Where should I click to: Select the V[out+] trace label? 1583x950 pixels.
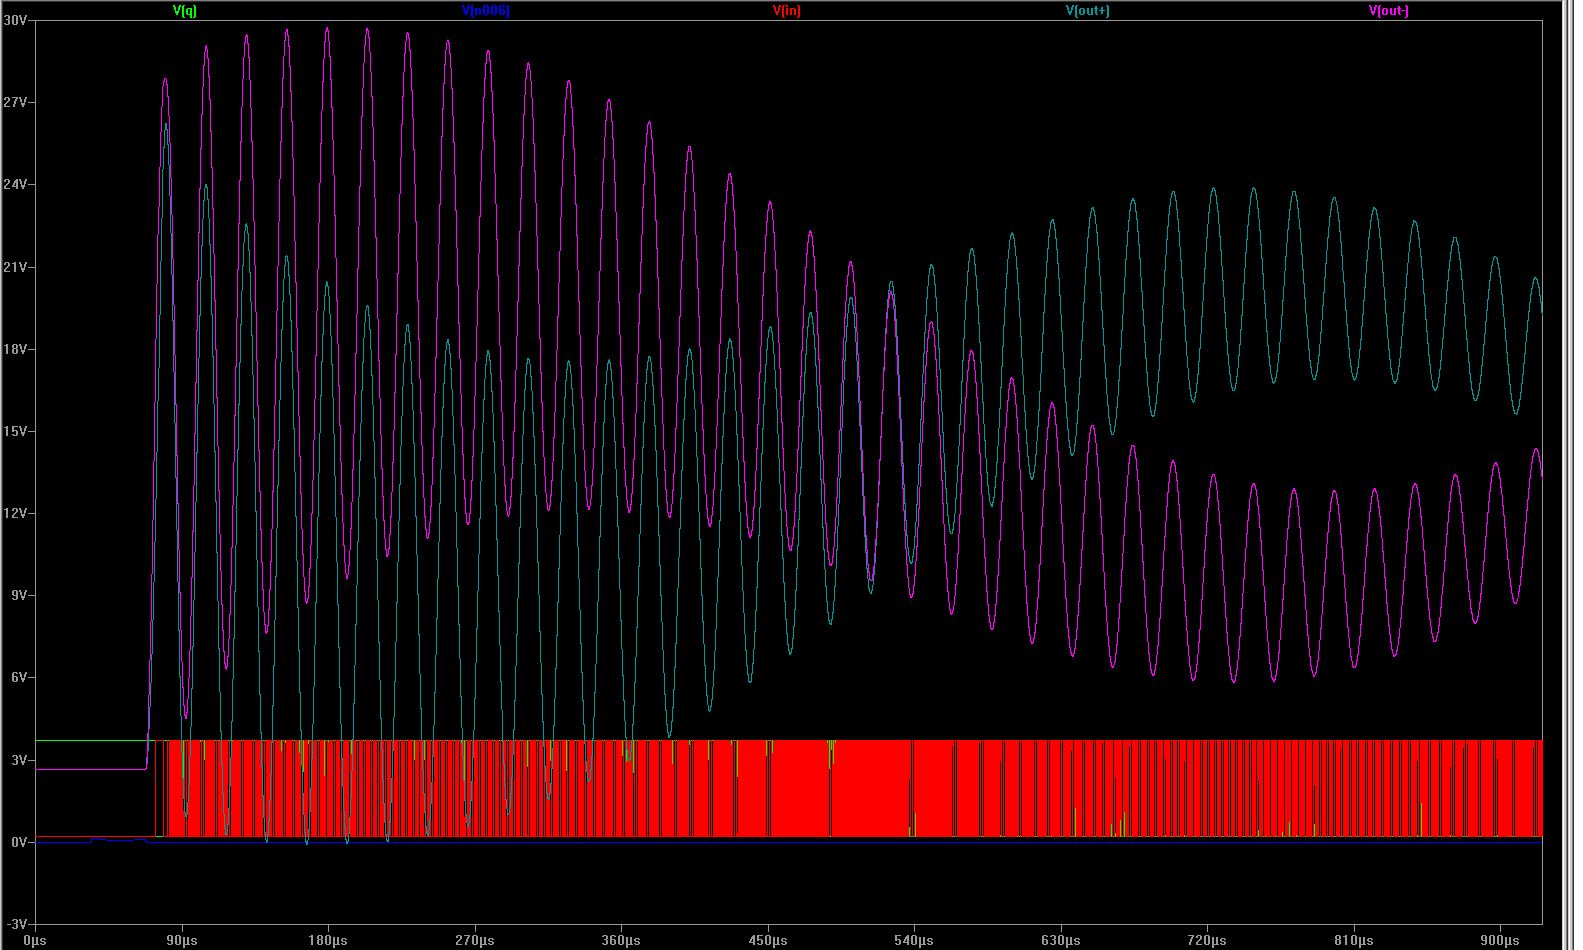1087,11
